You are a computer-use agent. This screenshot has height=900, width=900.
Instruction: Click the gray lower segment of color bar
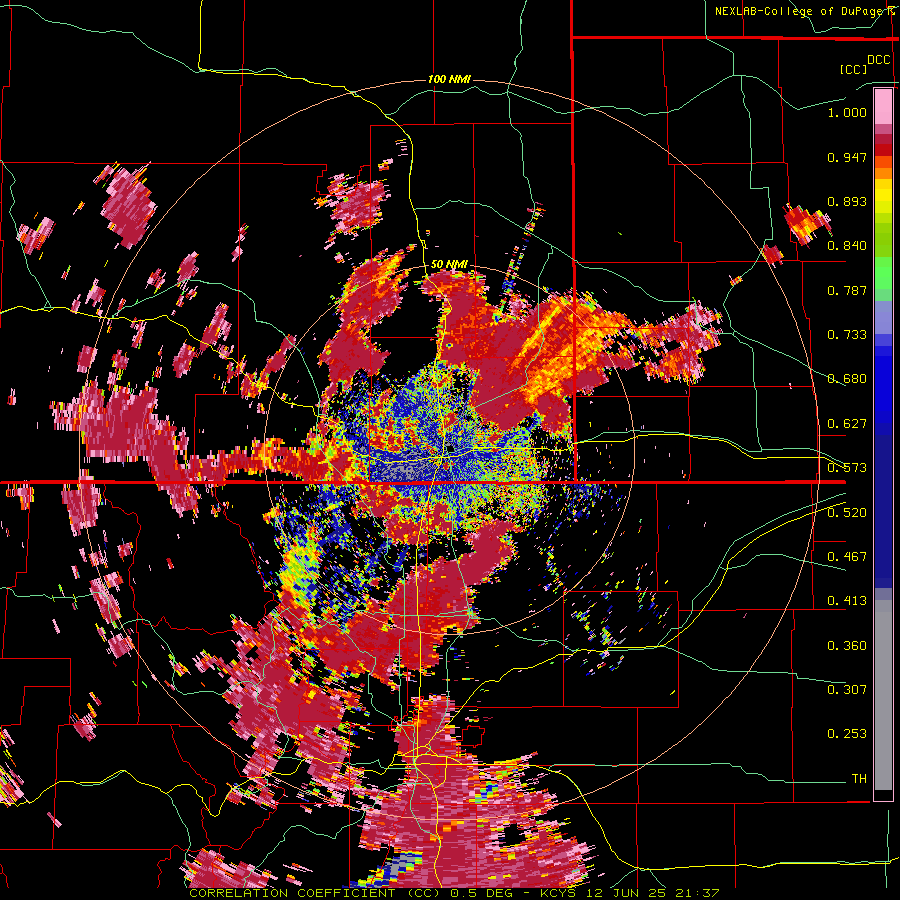[x=883, y=695]
